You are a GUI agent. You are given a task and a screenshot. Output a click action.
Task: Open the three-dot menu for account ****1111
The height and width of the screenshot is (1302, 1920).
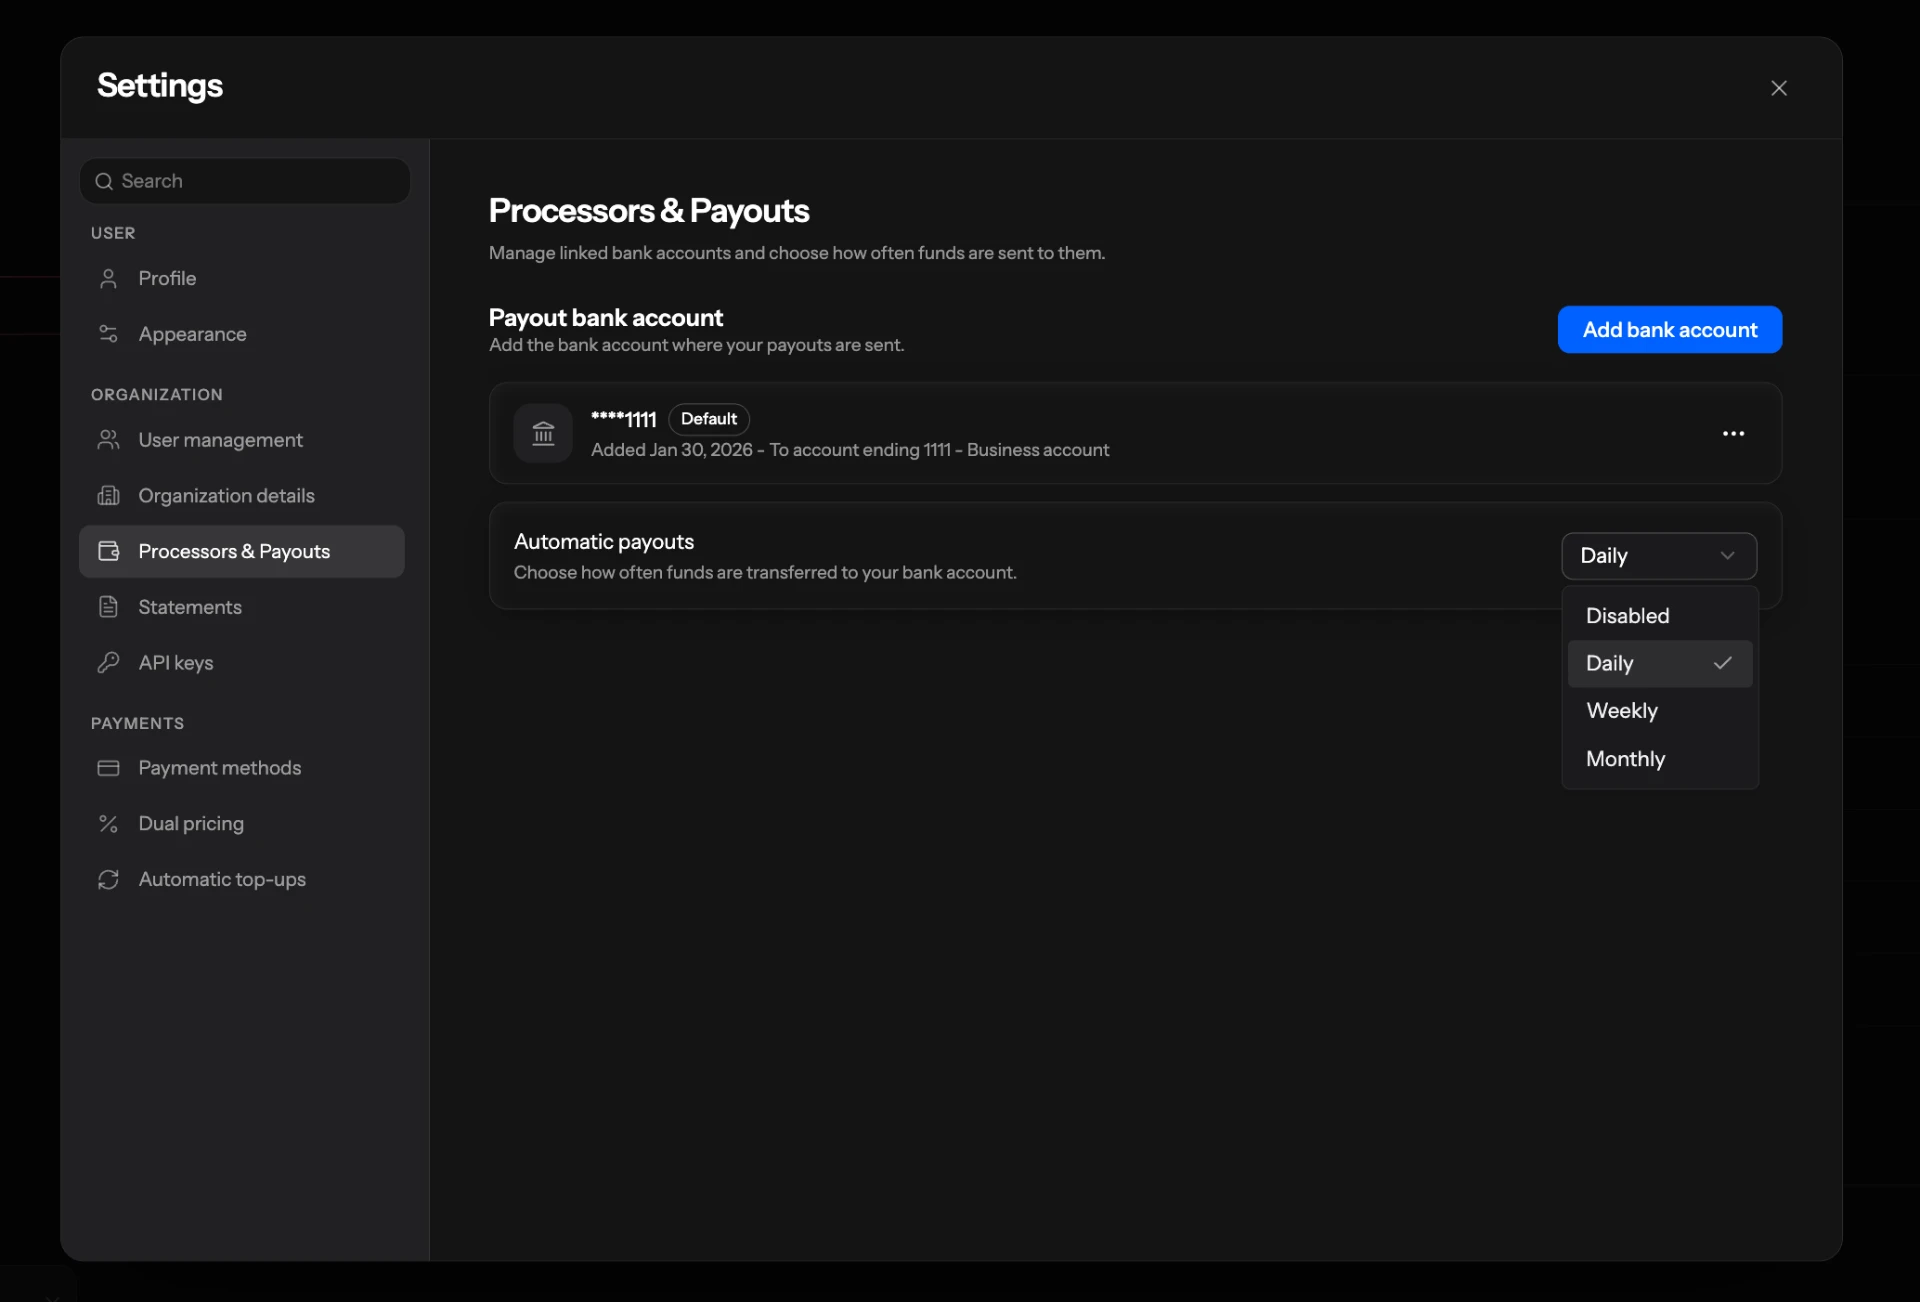point(1733,433)
